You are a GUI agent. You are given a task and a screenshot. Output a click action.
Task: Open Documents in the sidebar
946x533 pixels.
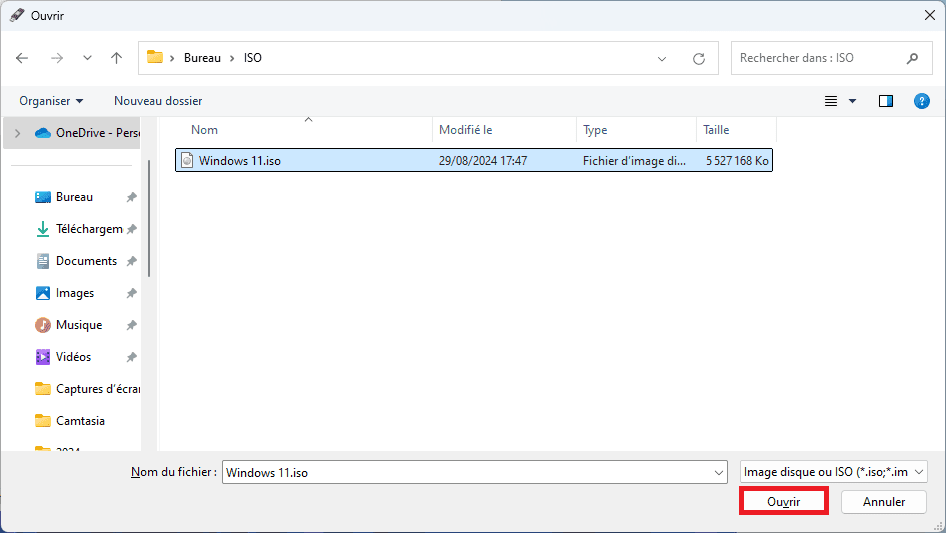pos(86,261)
